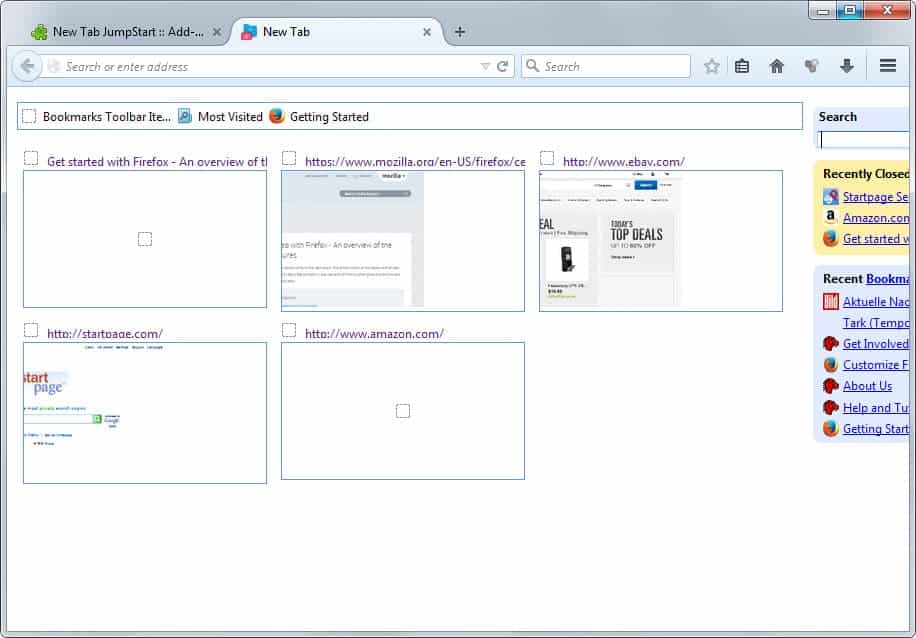Image resolution: width=916 pixels, height=638 pixels.
Task: Bookmark this page with the star icon
Action: pos(712,66)
